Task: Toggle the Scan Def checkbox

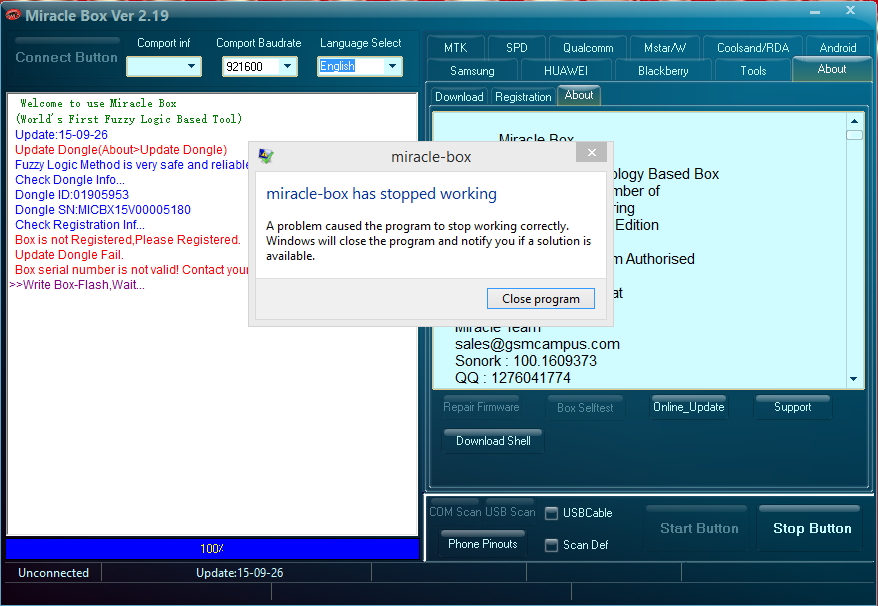Action: click(x=552, y=545)
